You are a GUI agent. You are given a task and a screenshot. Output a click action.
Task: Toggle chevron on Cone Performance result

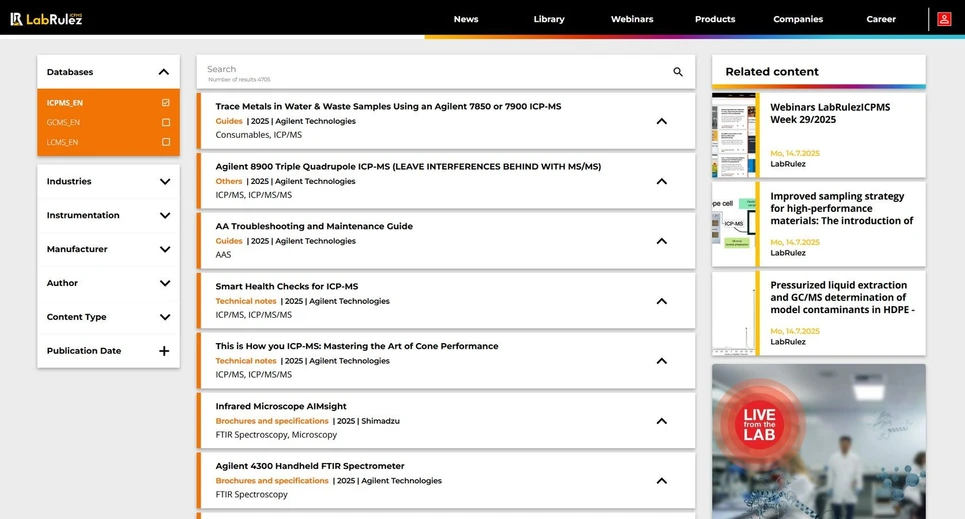pos(662,361)
